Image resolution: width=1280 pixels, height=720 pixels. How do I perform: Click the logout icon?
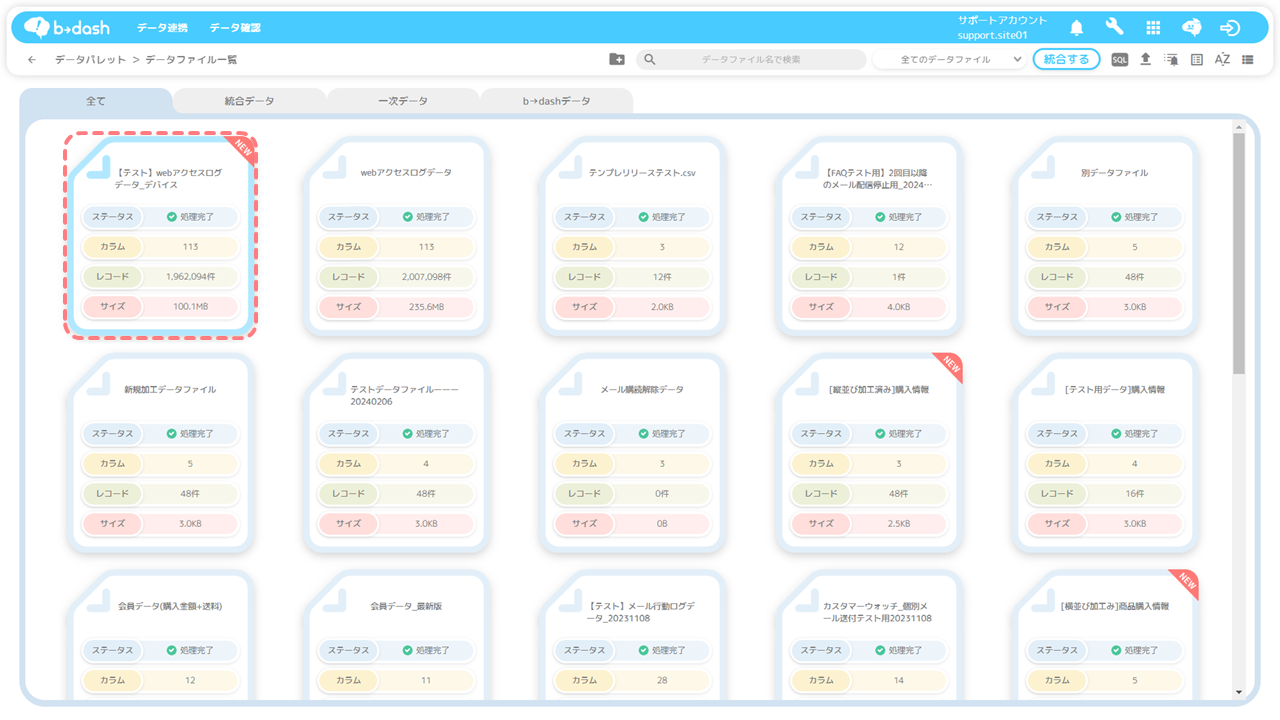point(1230,27)
